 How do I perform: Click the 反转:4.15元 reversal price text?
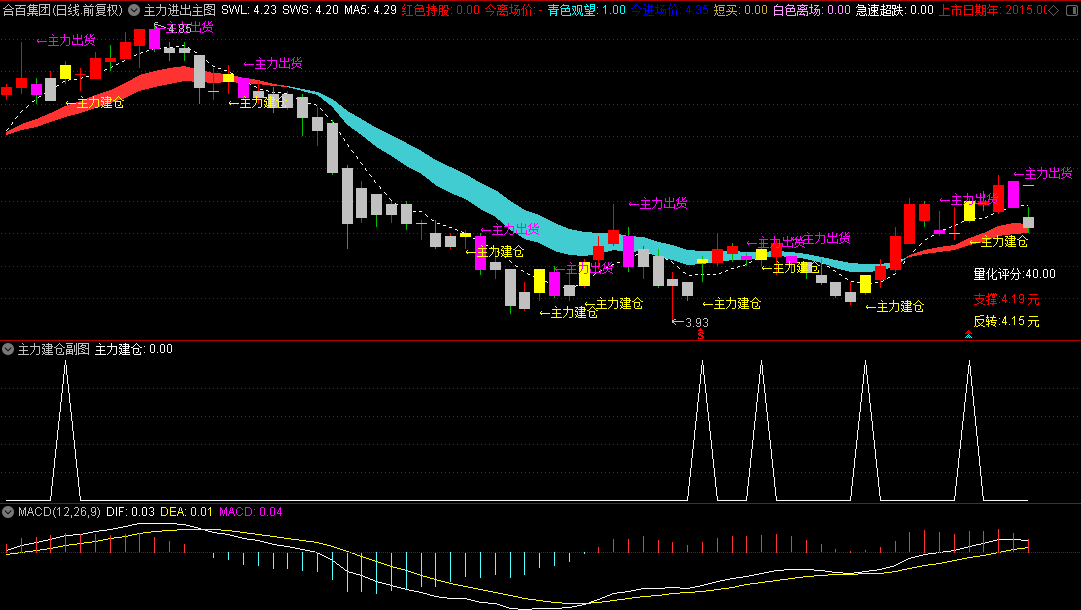1006,321
